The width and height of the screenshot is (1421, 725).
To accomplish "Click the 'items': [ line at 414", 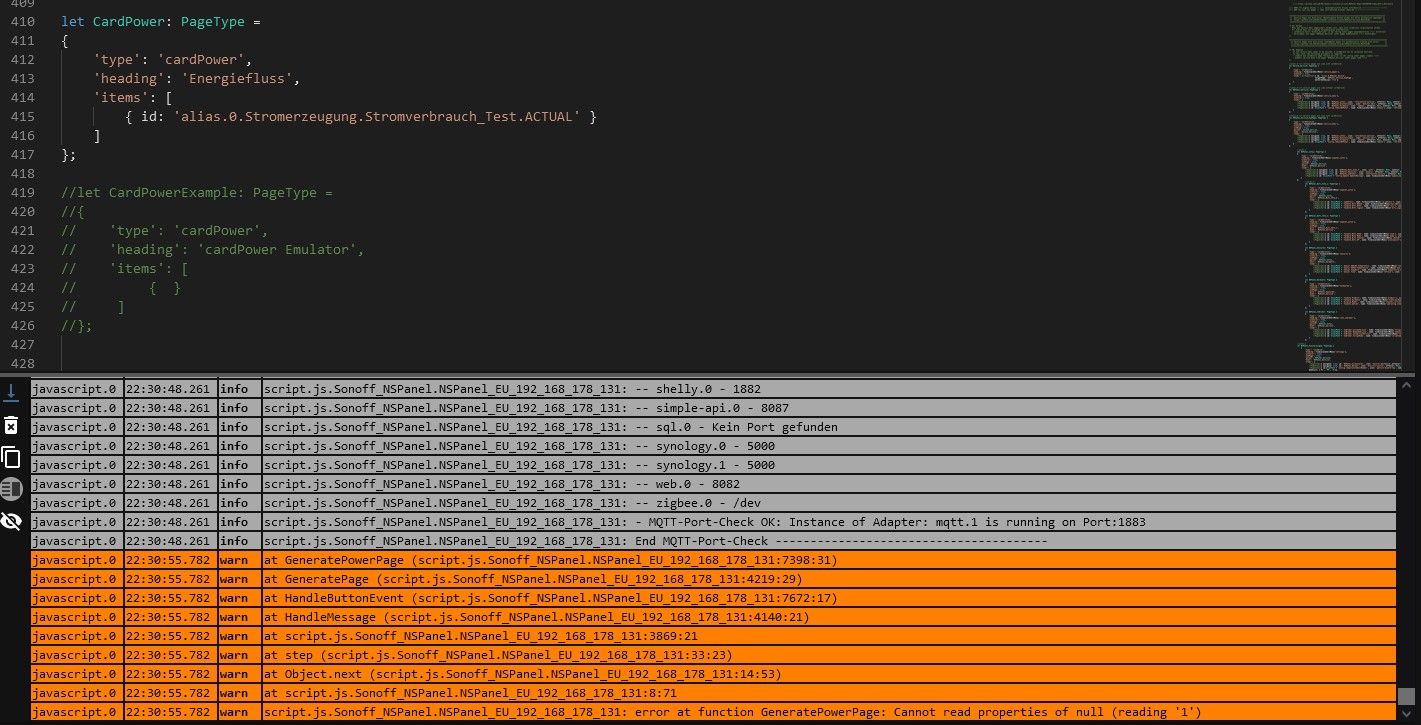I will 132,97.
